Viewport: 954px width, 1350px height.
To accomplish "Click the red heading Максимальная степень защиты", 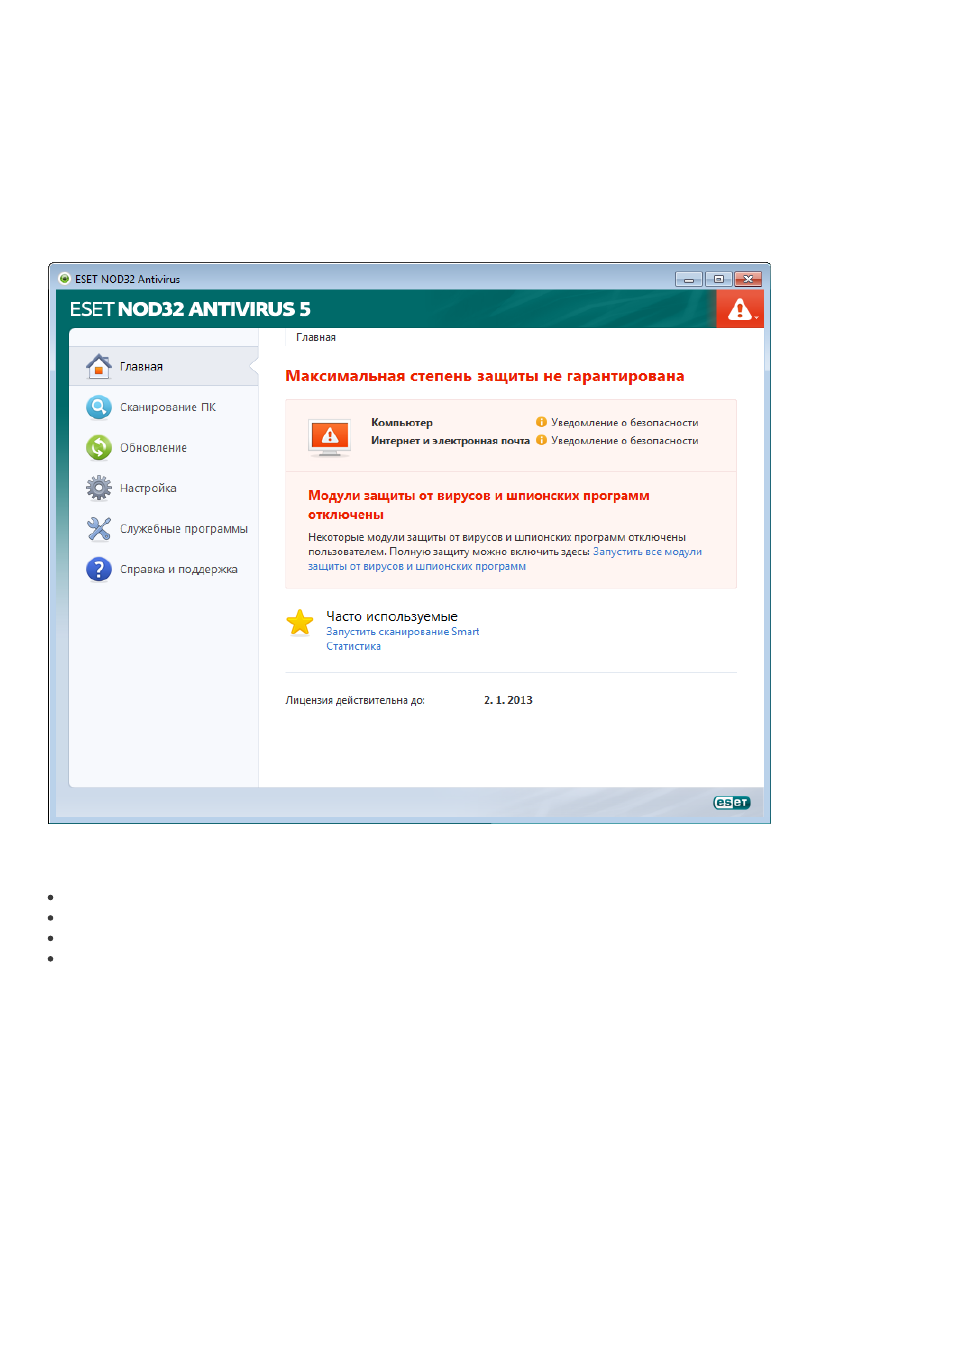I will 485,376.
